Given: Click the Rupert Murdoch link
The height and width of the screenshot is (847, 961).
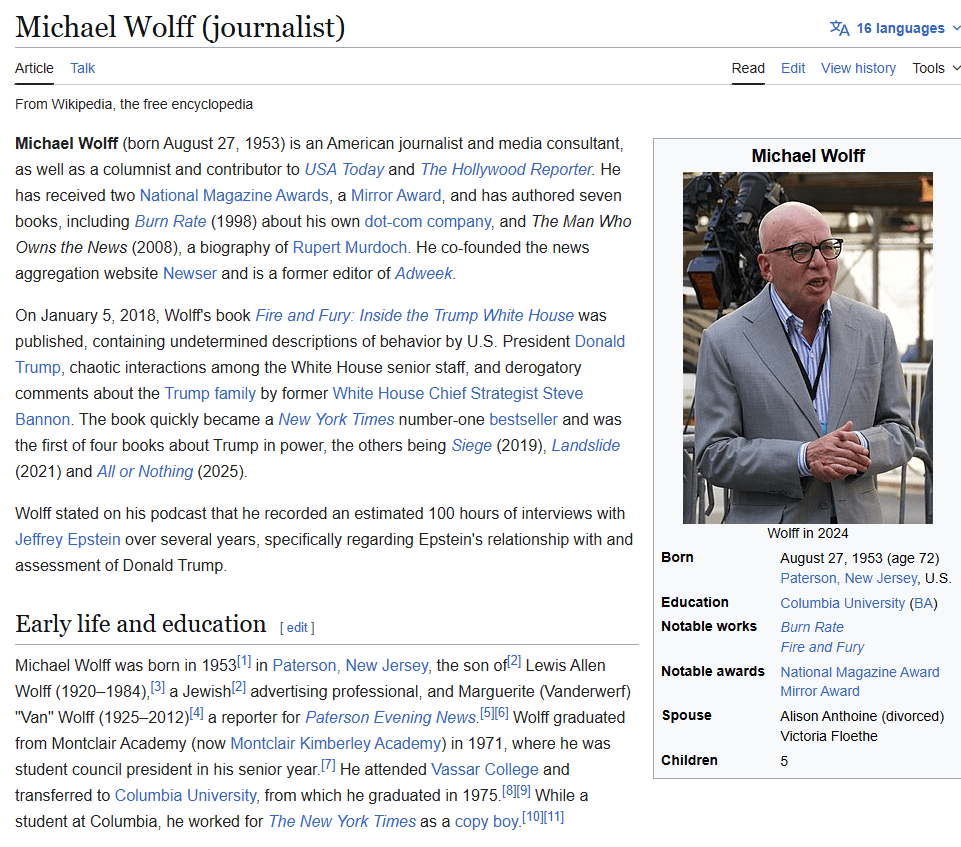Looking at the screenshot, I should [x=350, y=247].
